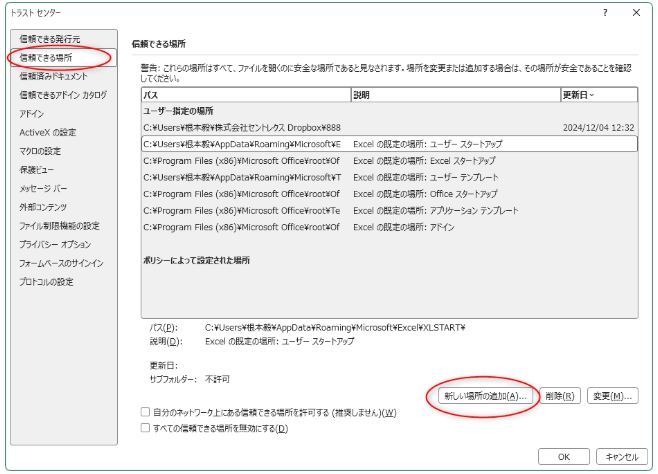Select the Dropbox¥888 trusted location row
This screenshot has width=658, height=474.
(389, 128)
